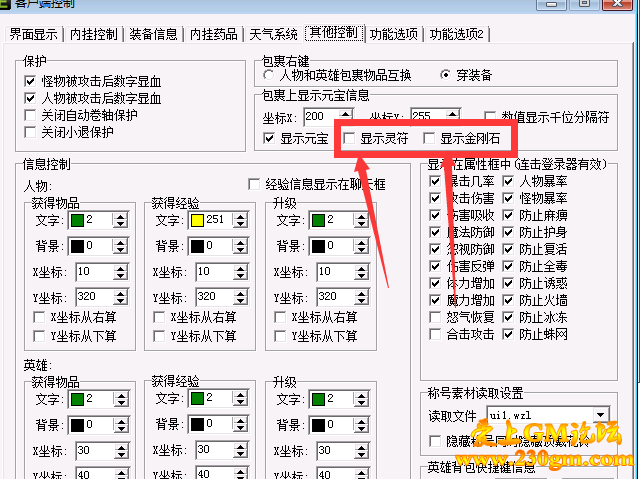Open the 内挂控制 tab
The image size is (640, 479).
93,34
